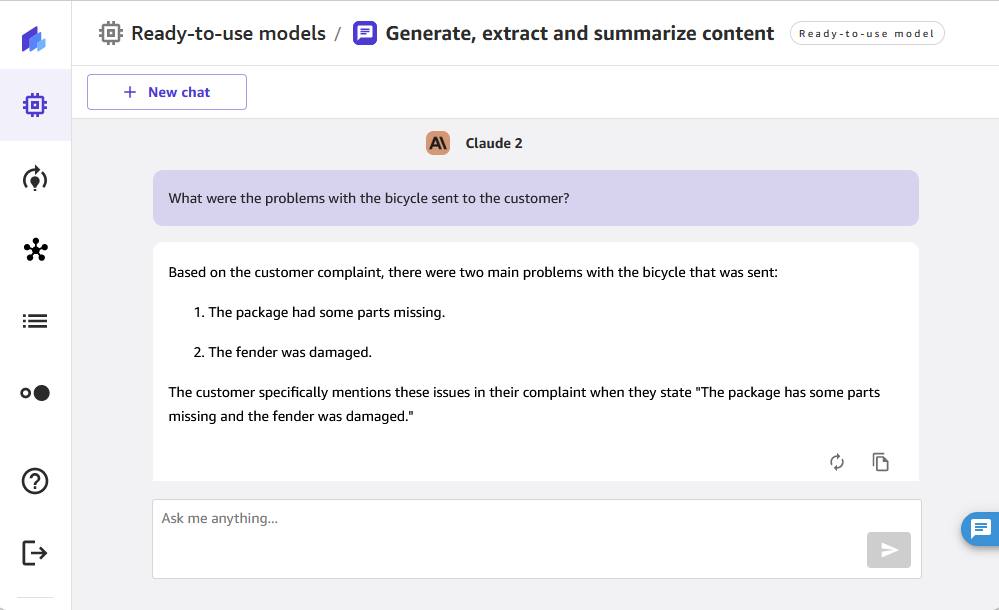Click the send message arrow button
The image size is (999, 610).
(x=888, y=550)
